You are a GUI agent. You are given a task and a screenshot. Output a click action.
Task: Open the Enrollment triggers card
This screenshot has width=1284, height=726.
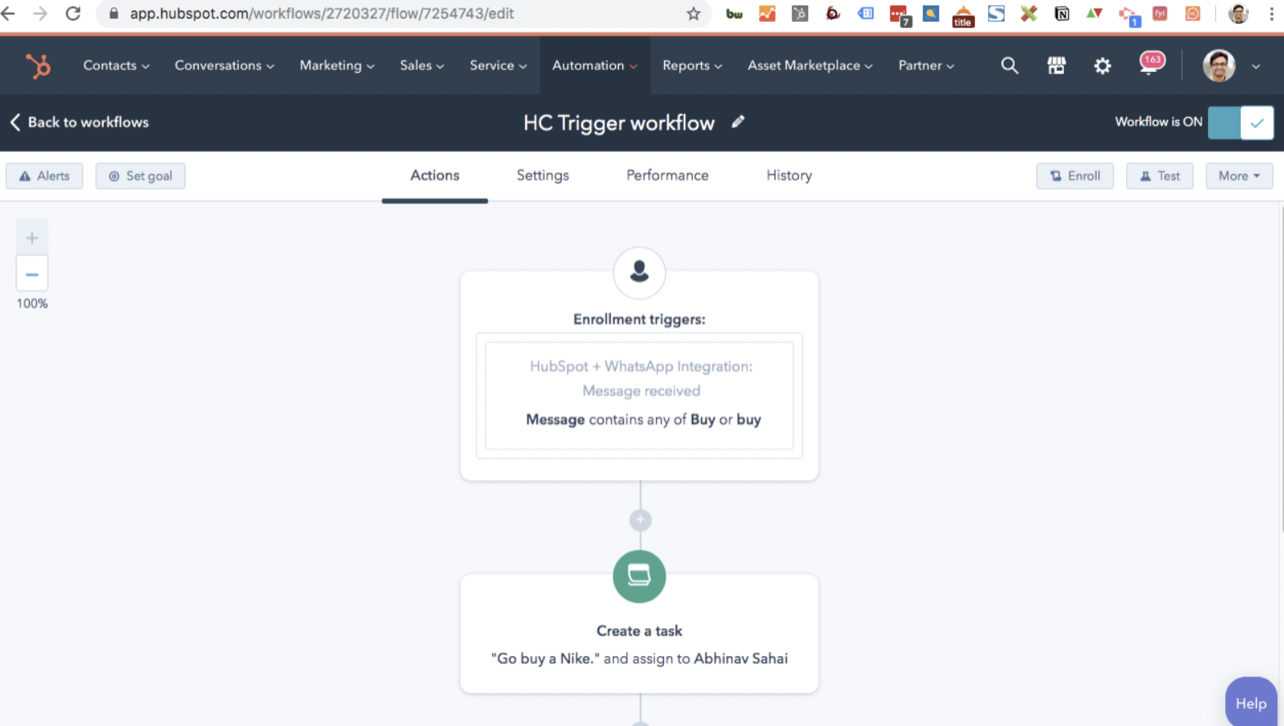click(639, 375)
